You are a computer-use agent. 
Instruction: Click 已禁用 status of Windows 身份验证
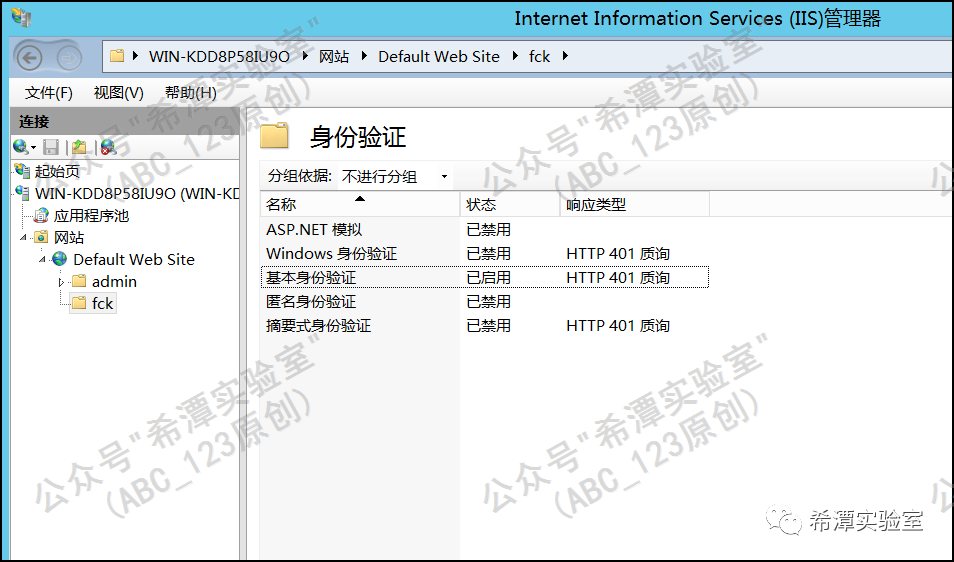pos(489,254)
